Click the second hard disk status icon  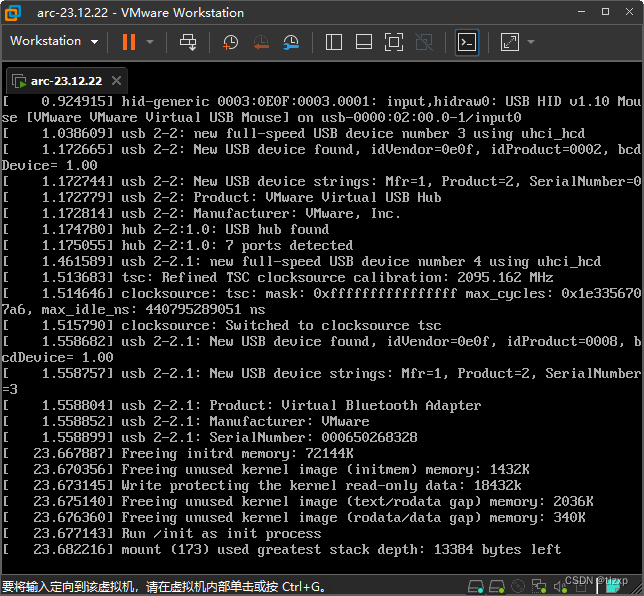tap(497, 587)
